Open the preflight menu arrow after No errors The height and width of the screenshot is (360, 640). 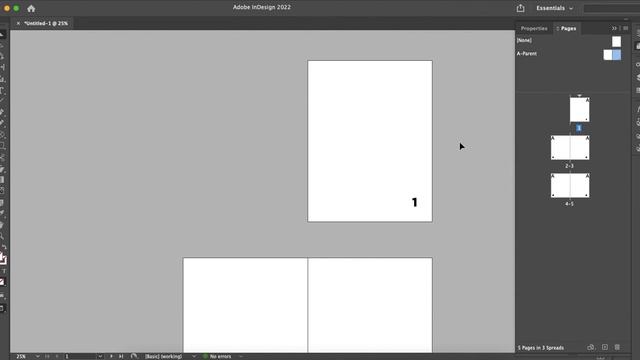(x=241, y=356)
